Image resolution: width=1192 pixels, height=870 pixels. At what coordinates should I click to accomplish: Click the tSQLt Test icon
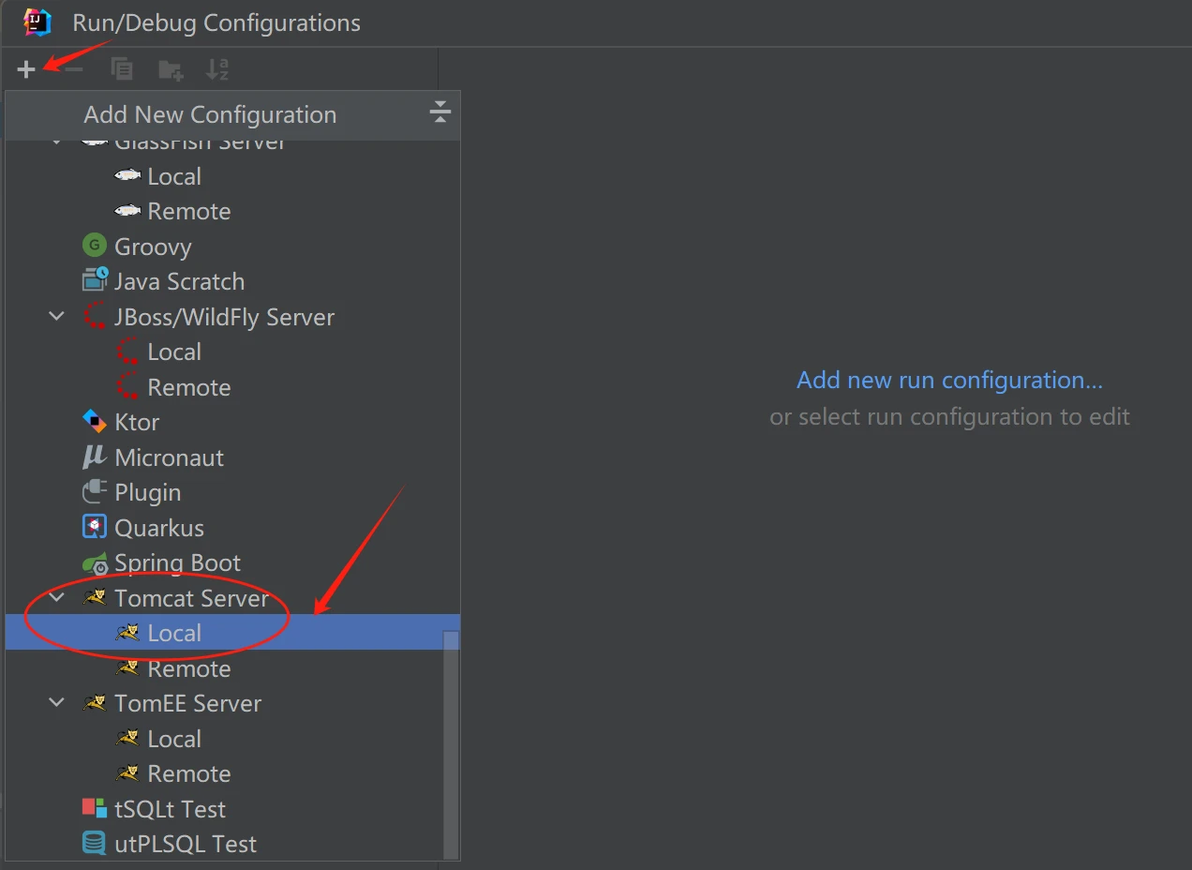94,808
